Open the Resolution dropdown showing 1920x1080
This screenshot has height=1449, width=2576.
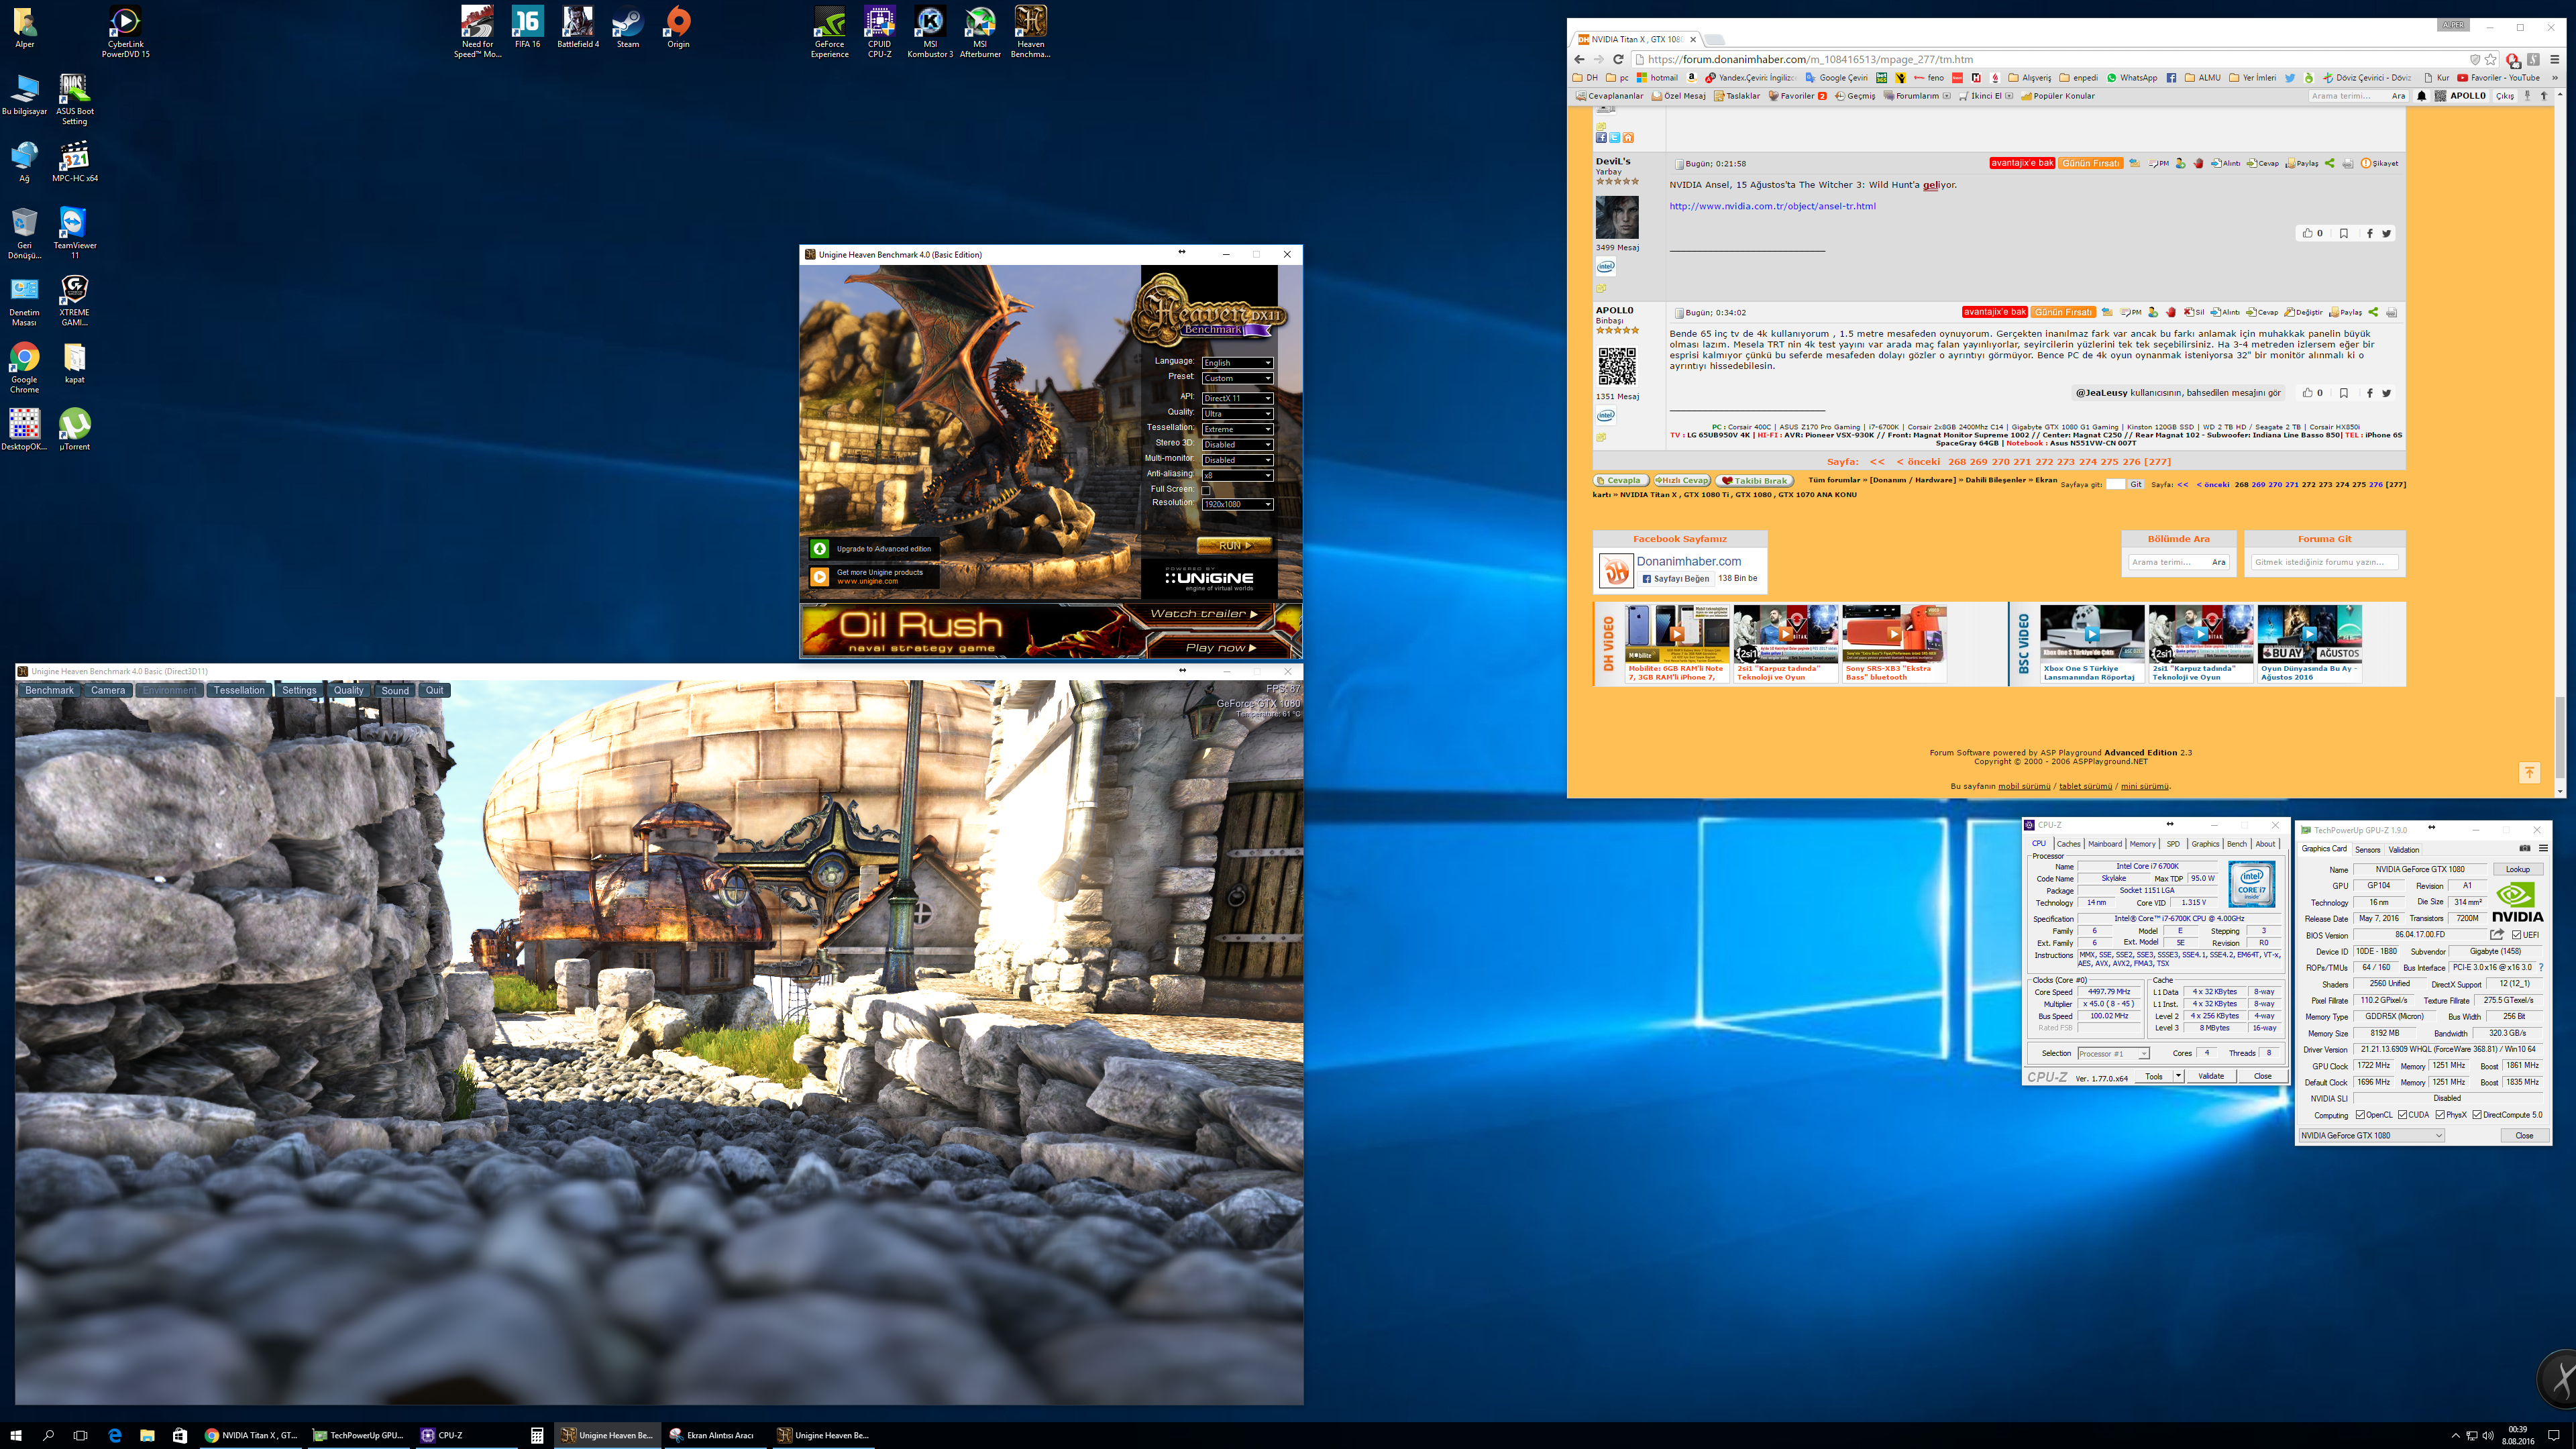(x=1237, y=504)
